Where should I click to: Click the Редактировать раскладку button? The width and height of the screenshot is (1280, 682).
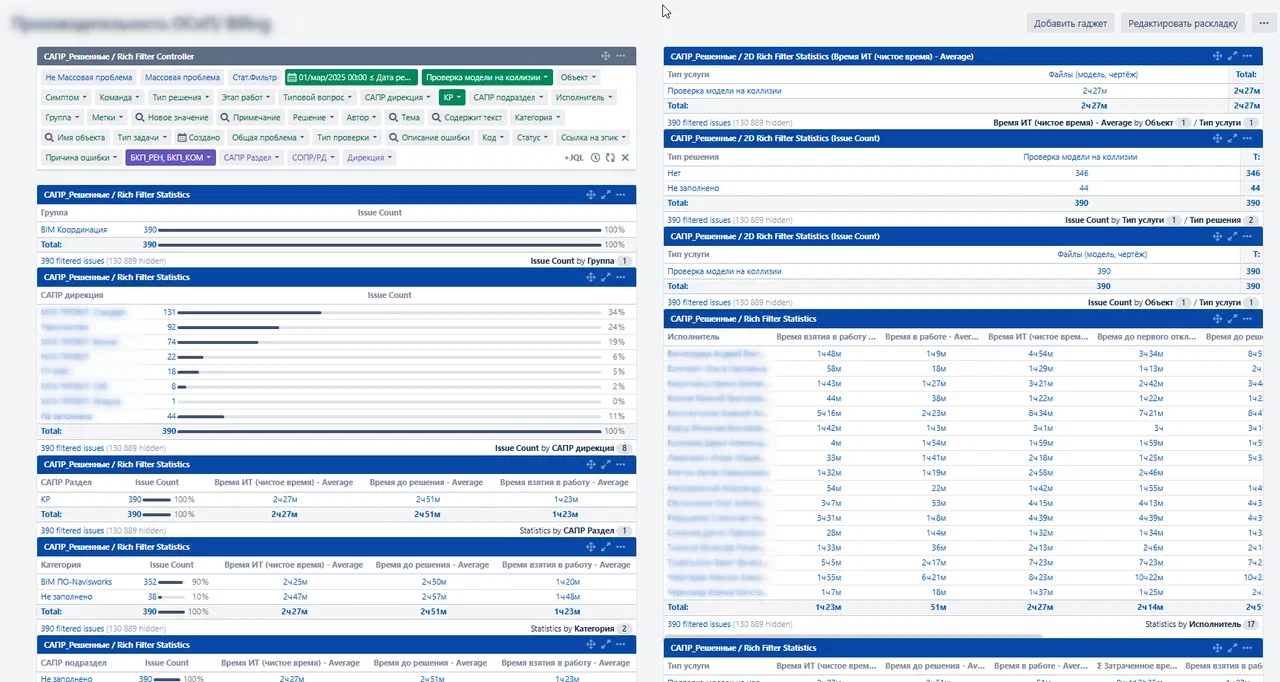click(1183, 23)
